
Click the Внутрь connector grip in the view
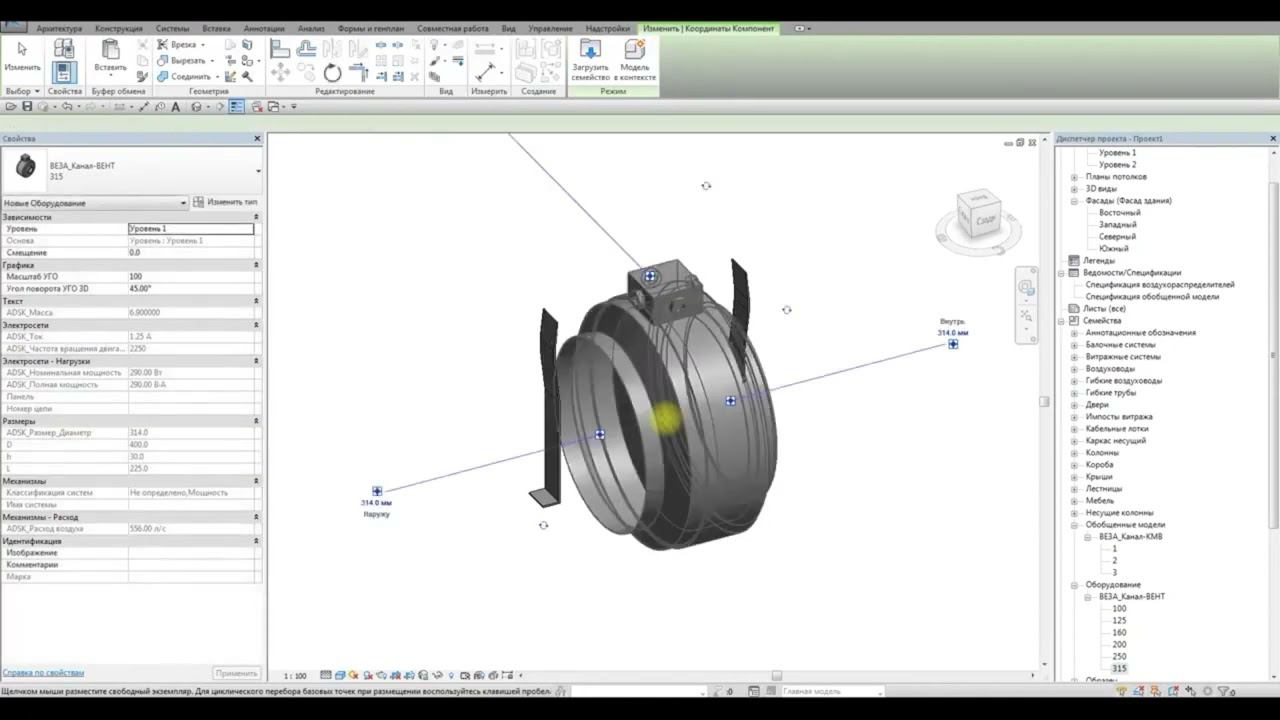[x=953, y=344]
